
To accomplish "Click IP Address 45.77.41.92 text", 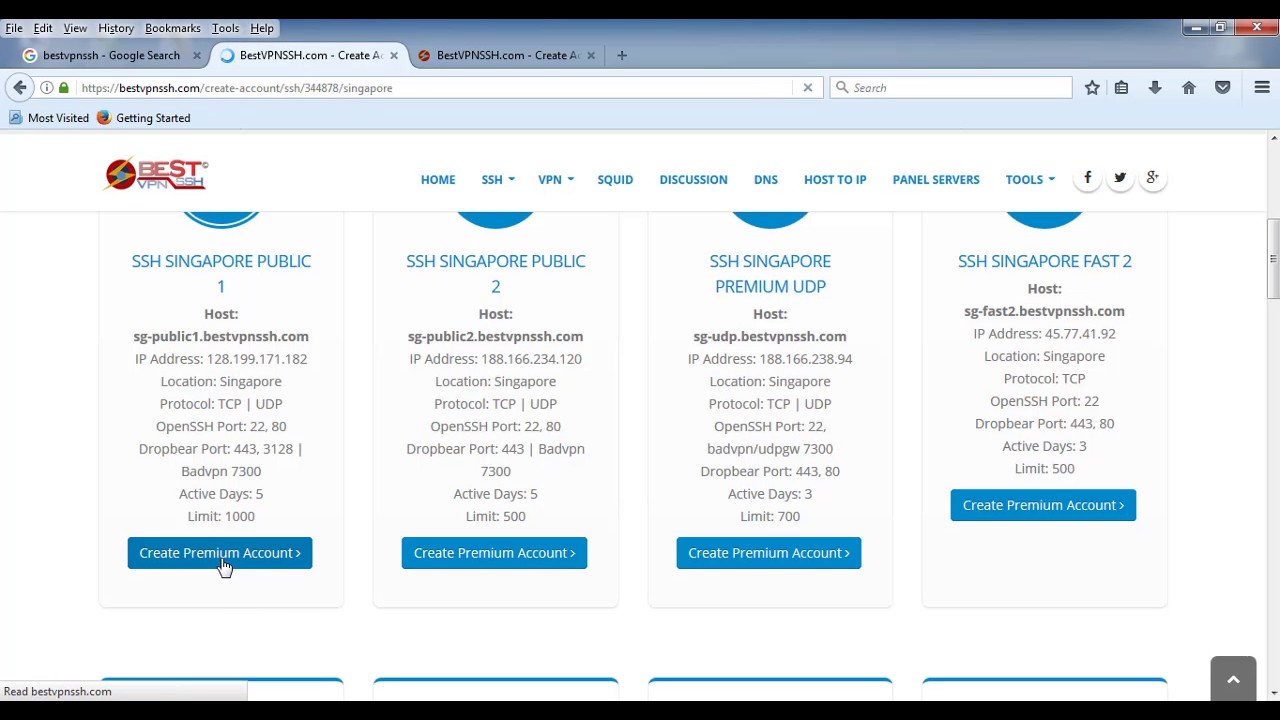I will click(1044, 334).
